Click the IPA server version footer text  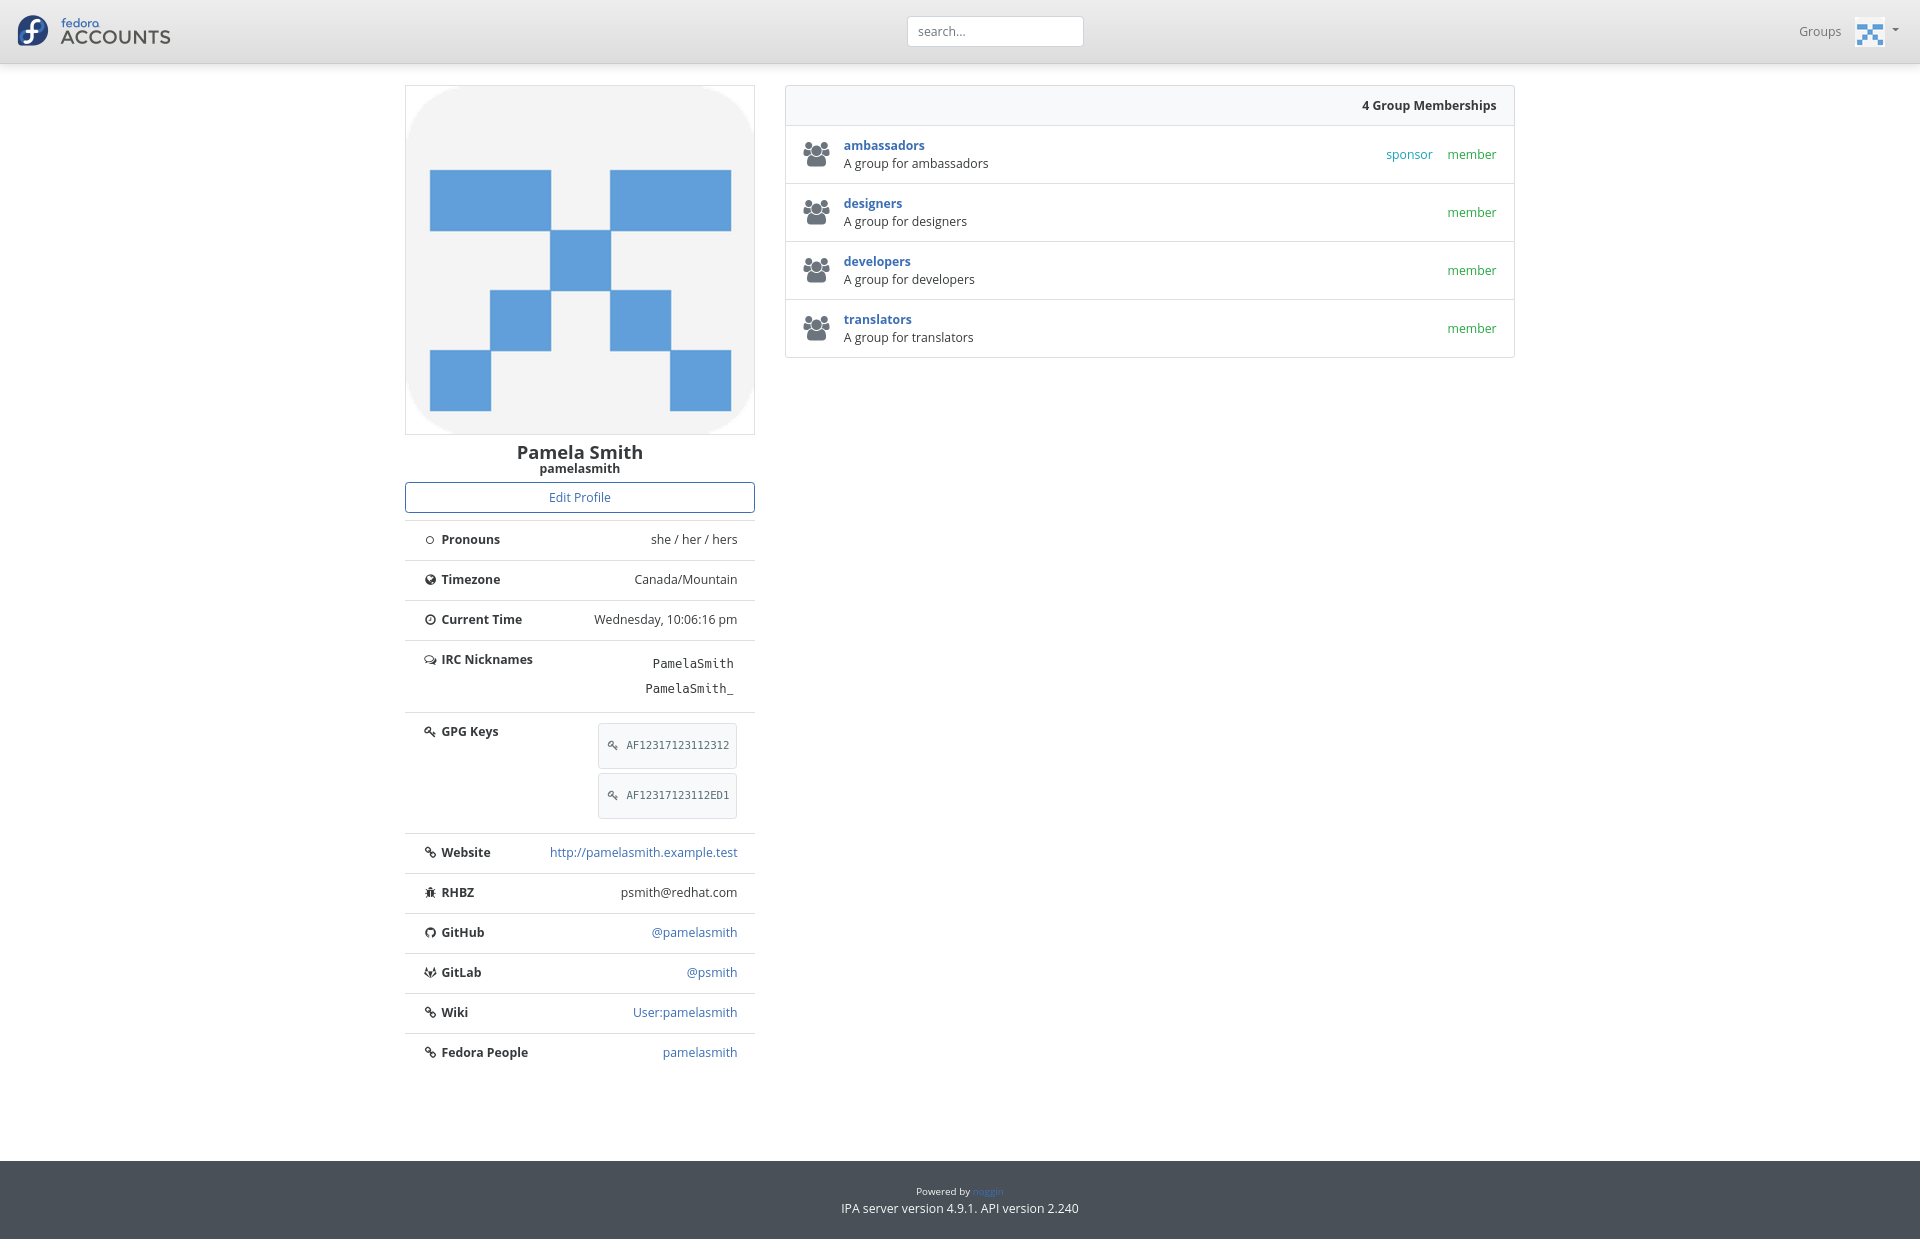[x=960, y=1209]
